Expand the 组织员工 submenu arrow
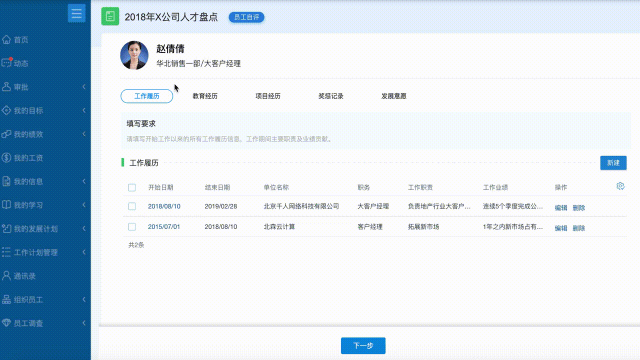The image size is (640, 360). (x=84, y=300)
